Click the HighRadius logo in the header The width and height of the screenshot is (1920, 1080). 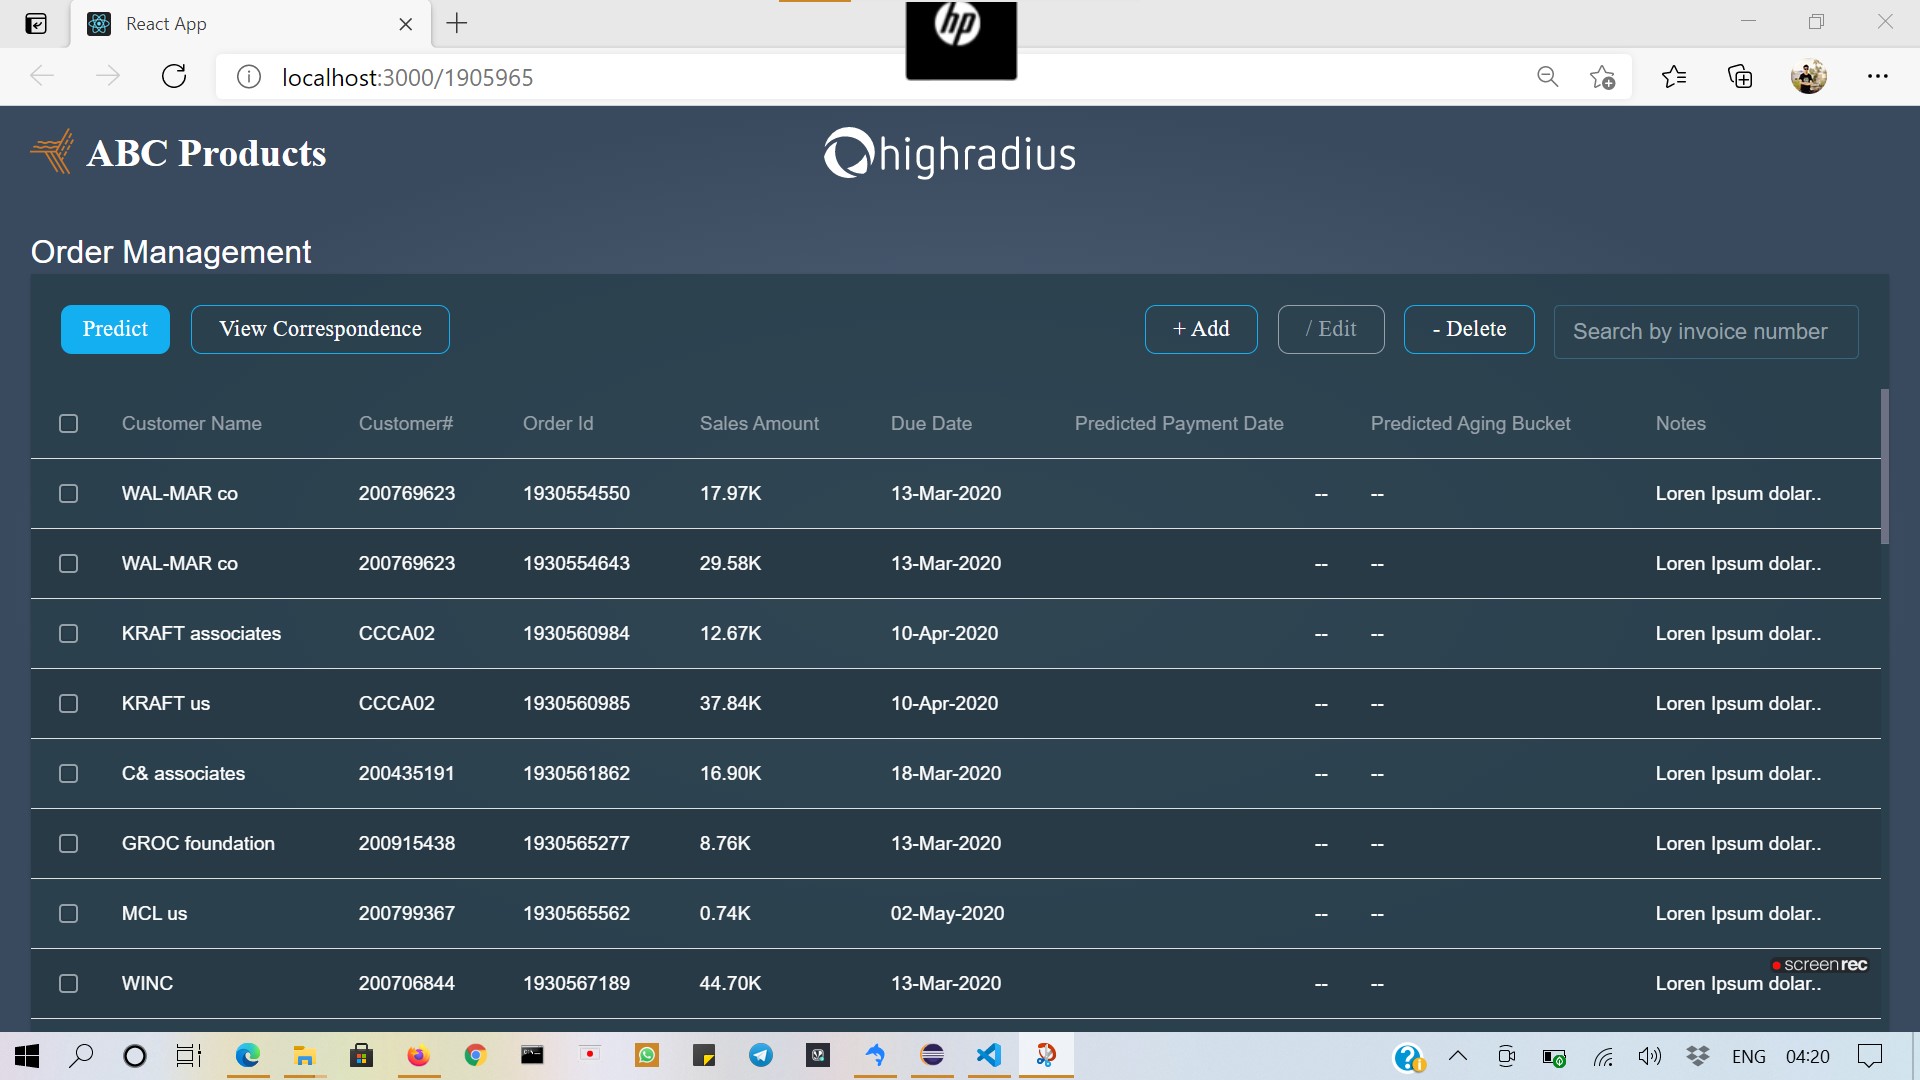[x=948, y=152]
